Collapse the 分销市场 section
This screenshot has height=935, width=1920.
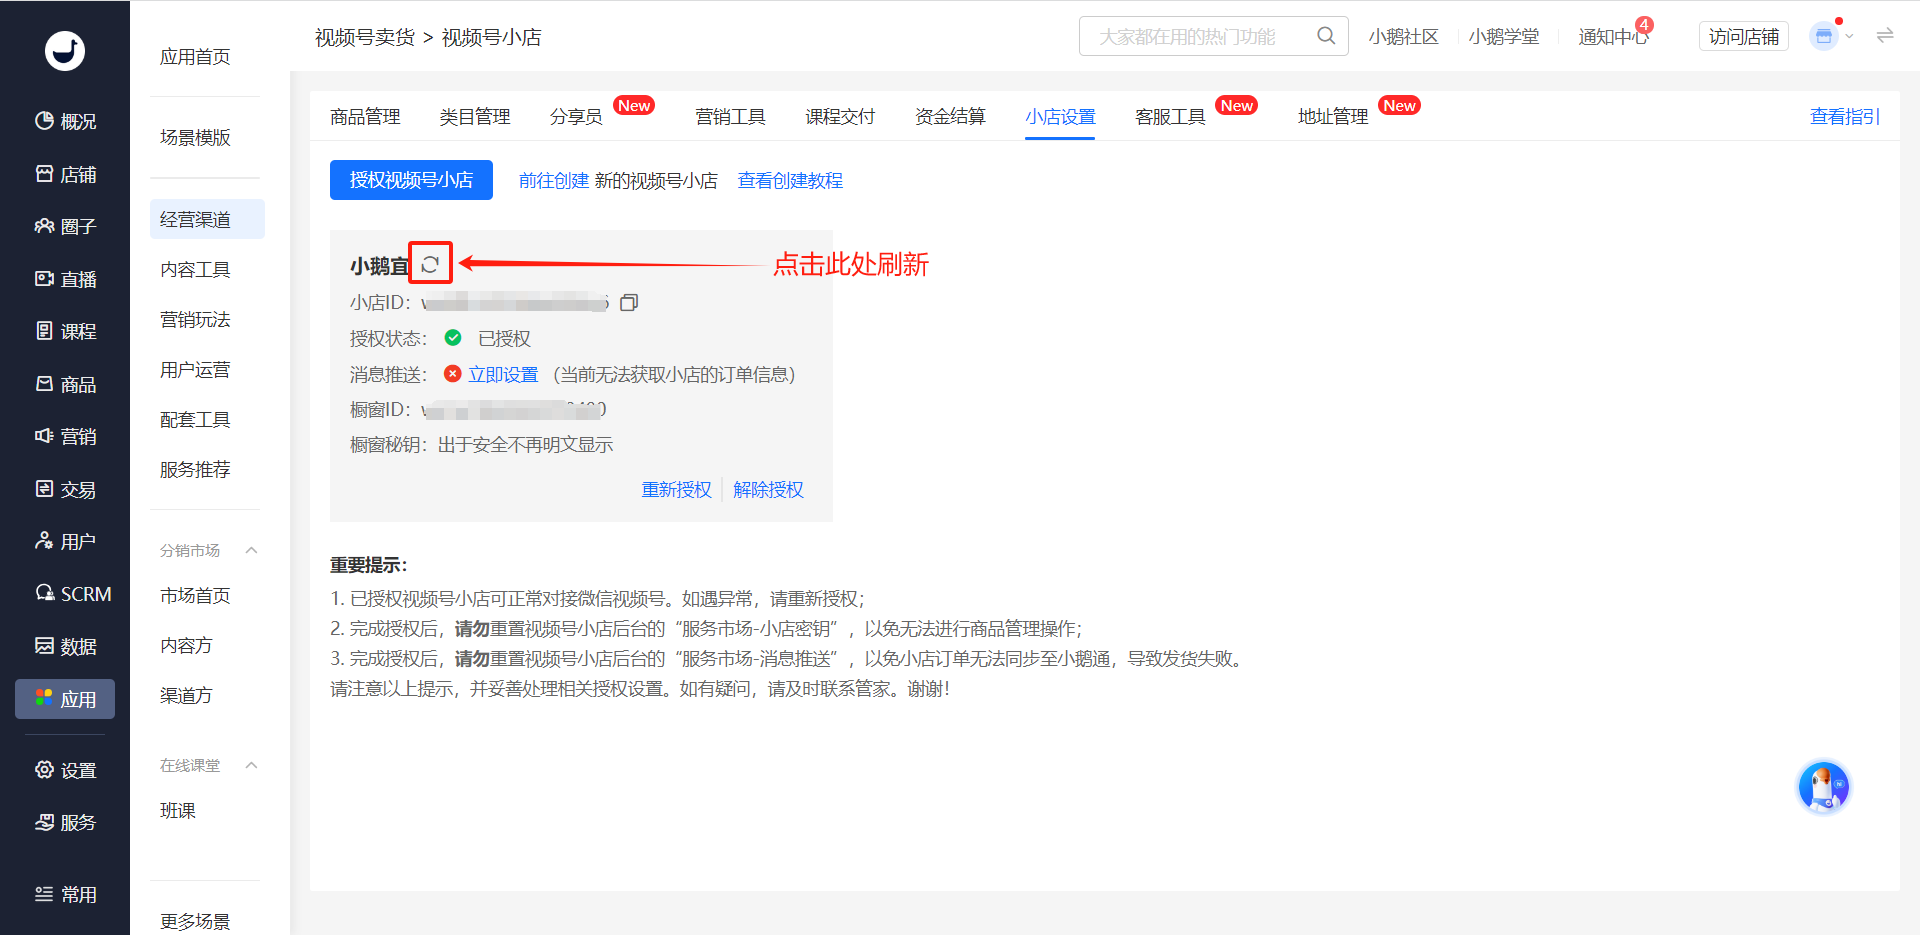point(252,550)
